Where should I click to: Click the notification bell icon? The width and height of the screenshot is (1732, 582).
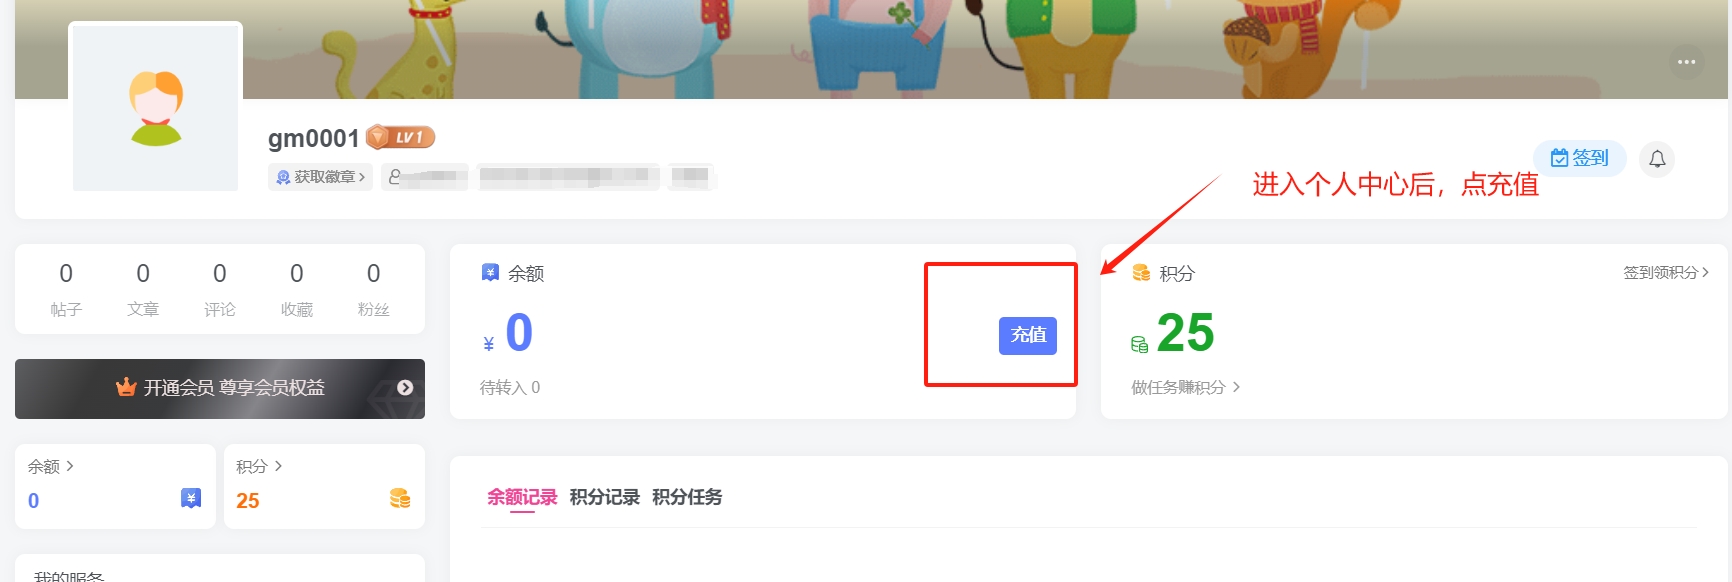coord(1657,159)
